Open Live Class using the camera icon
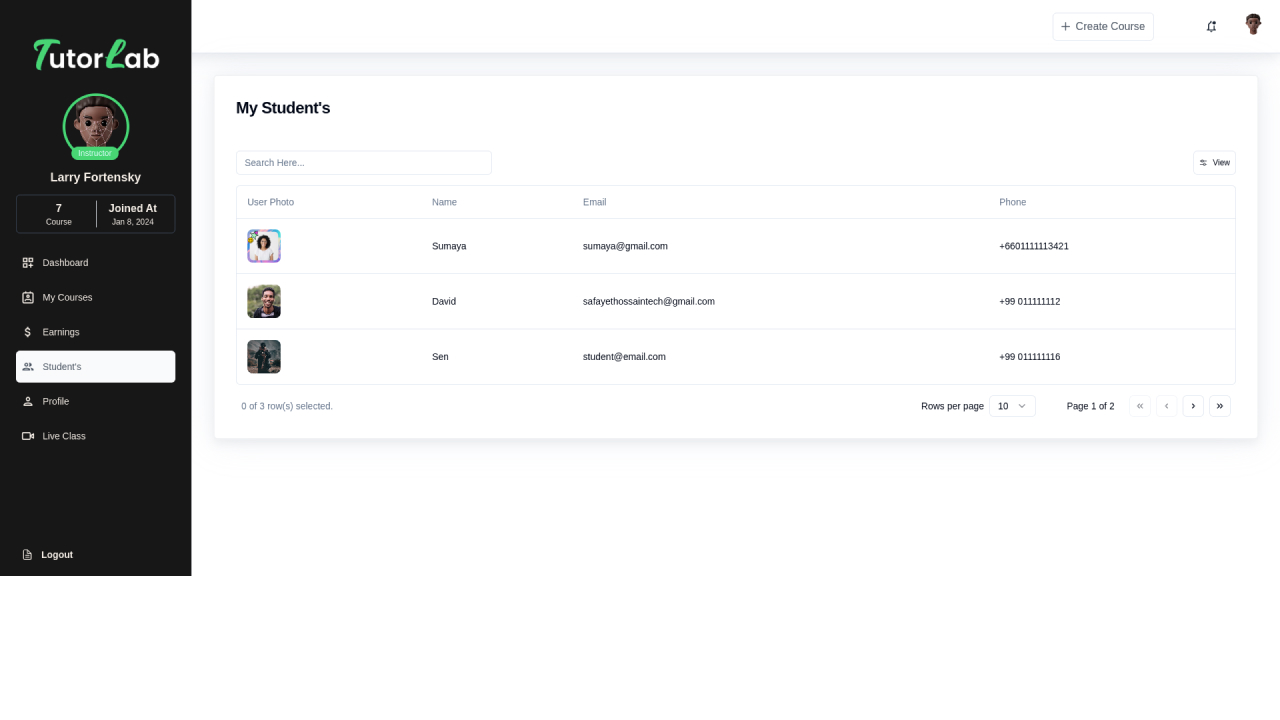This screenshot has height=720, width=1280. point(28,436)
